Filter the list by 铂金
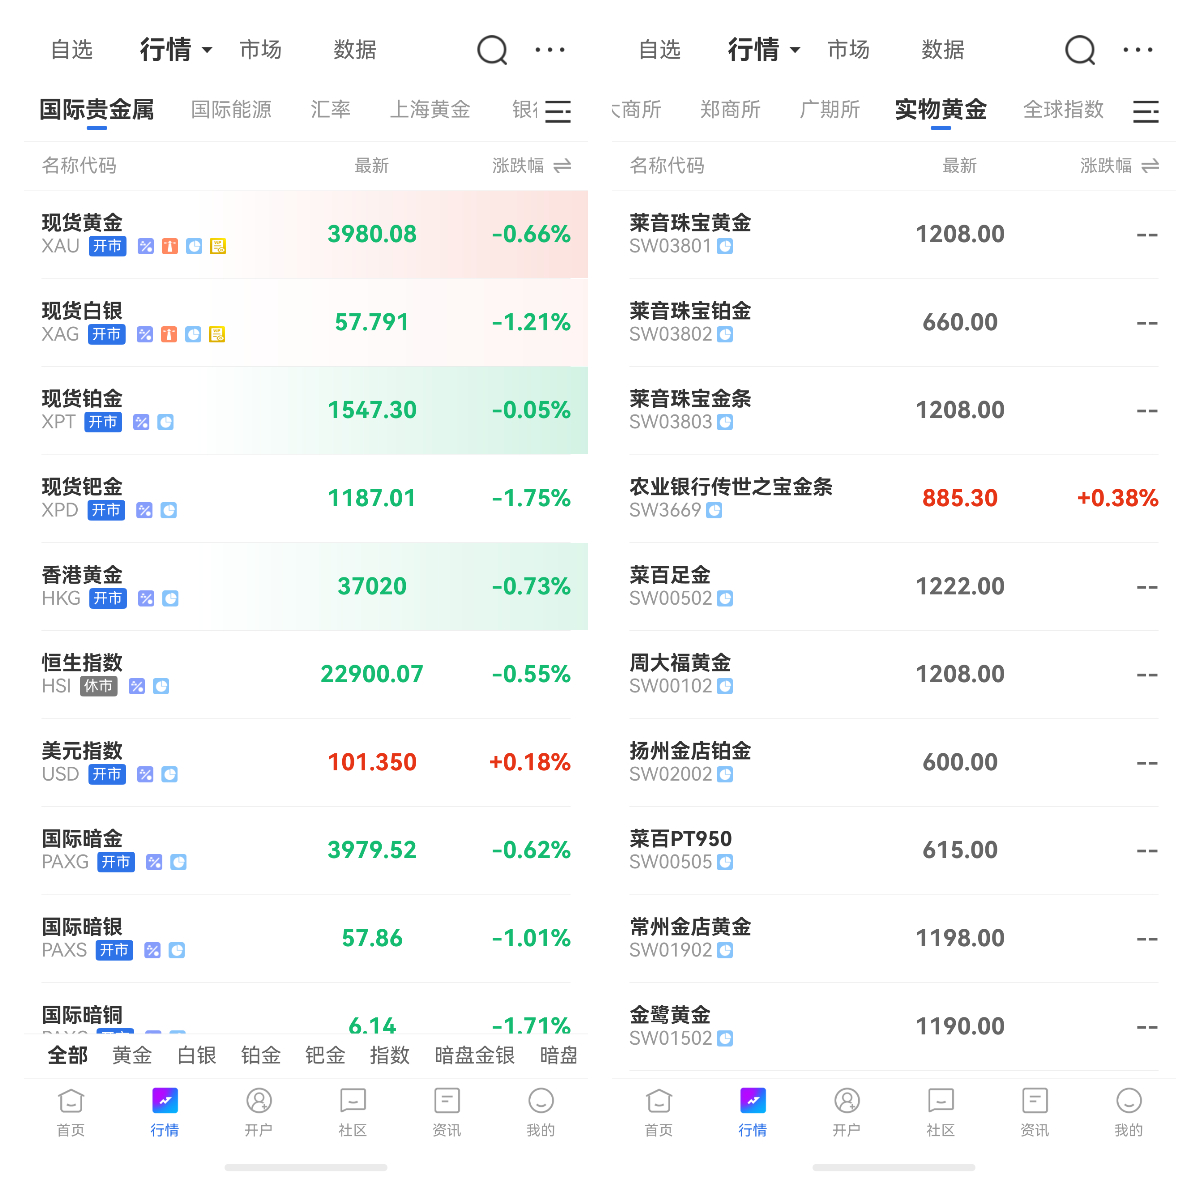 pos(261,1055)
